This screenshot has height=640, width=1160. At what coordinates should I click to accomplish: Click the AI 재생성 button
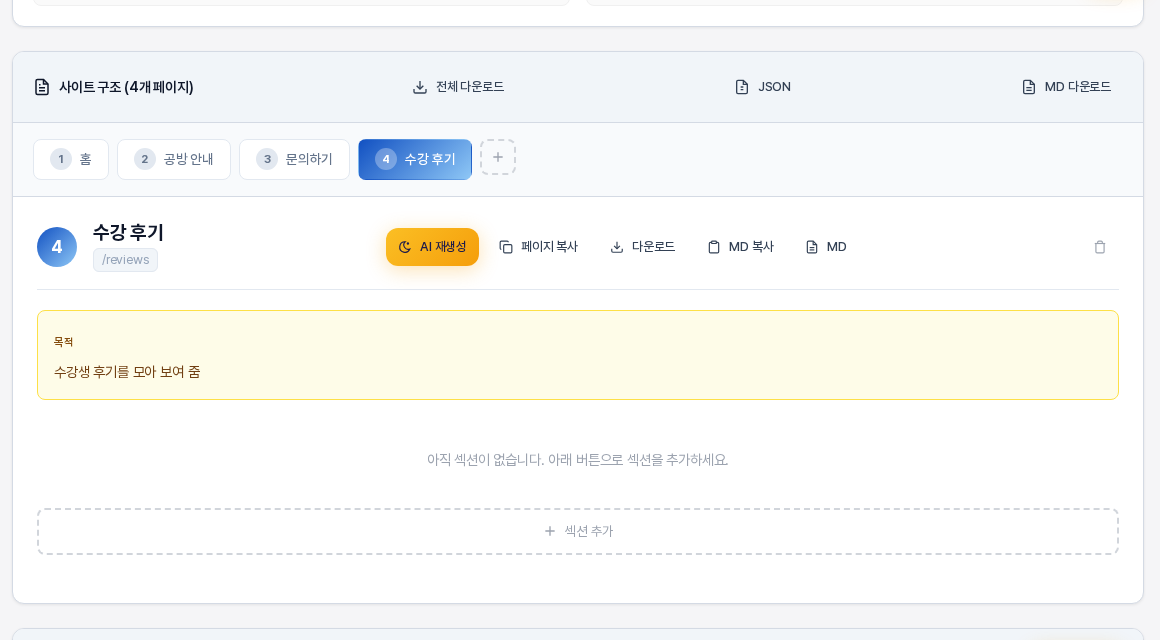[x=432, y=247]
